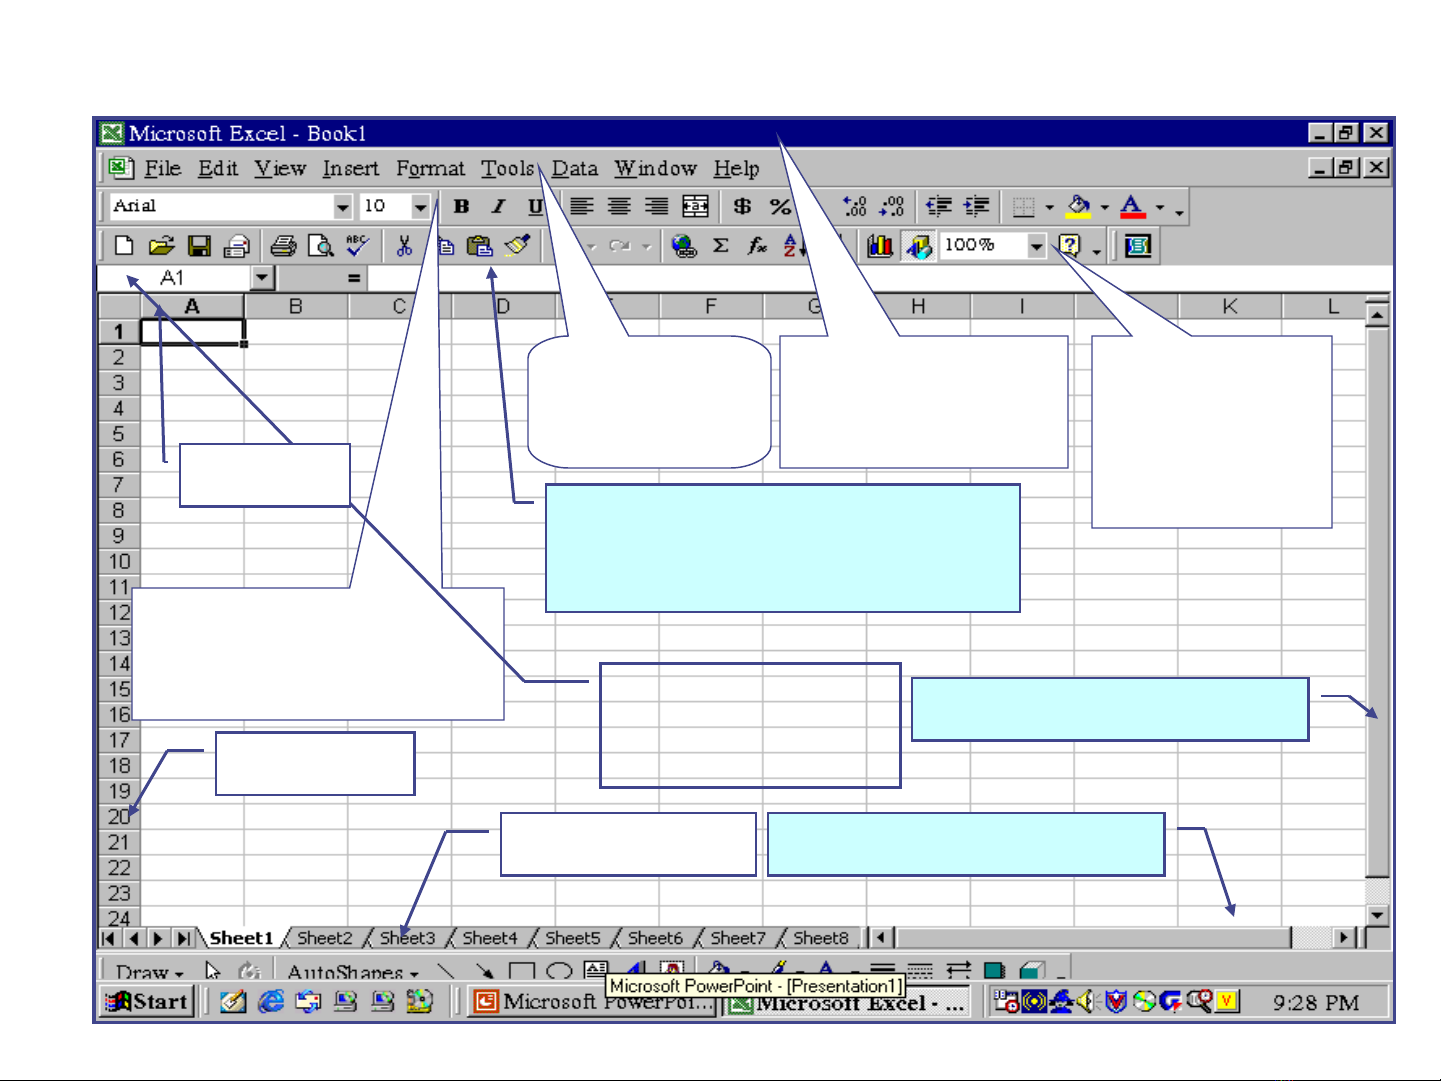Select the Format Painter brush

click(x=517, y=246)
